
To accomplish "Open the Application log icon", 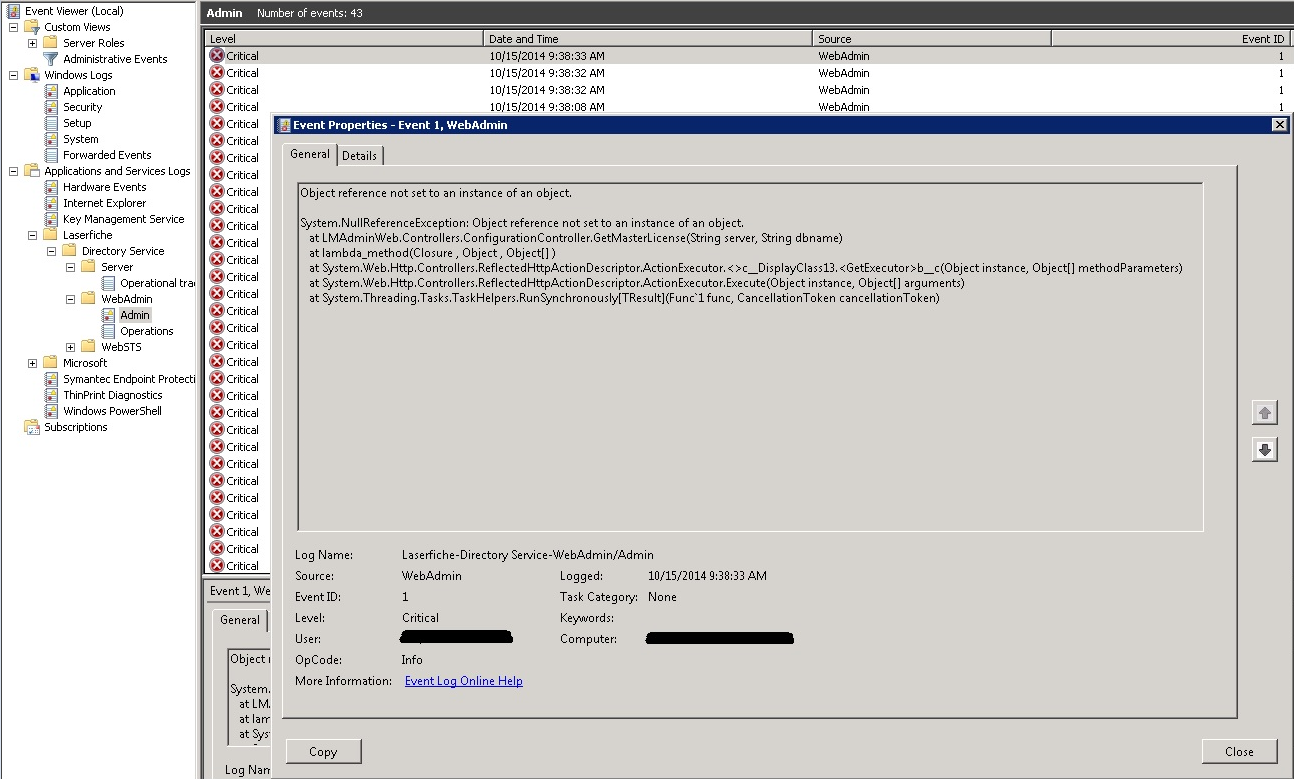I will coord(51,91).
